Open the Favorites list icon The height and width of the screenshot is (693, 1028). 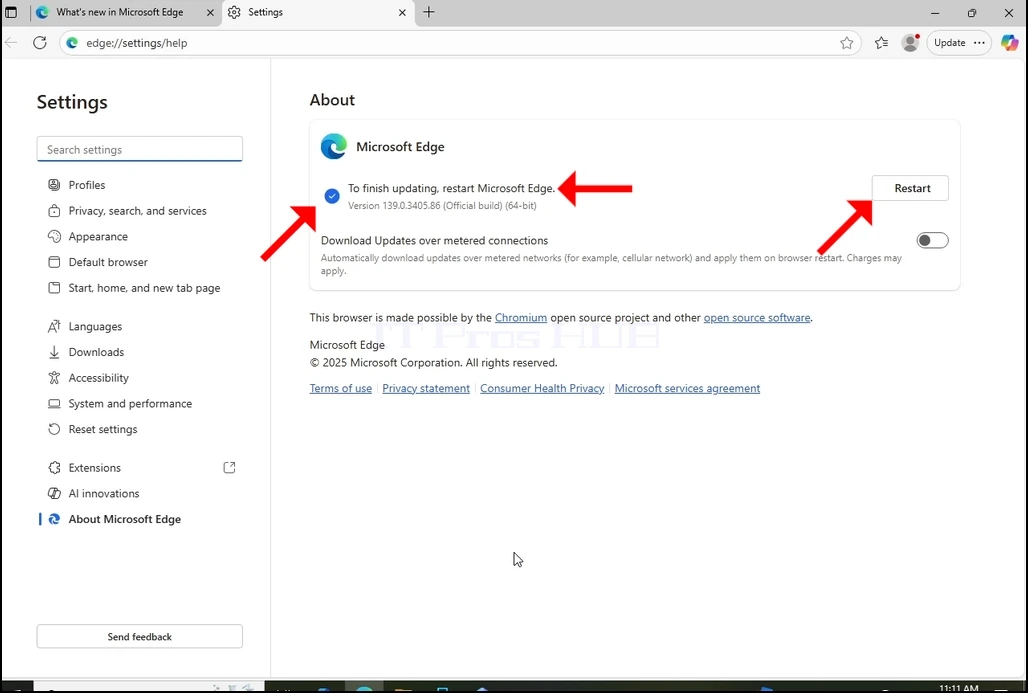pyautogui.click(x=881, y=43)
